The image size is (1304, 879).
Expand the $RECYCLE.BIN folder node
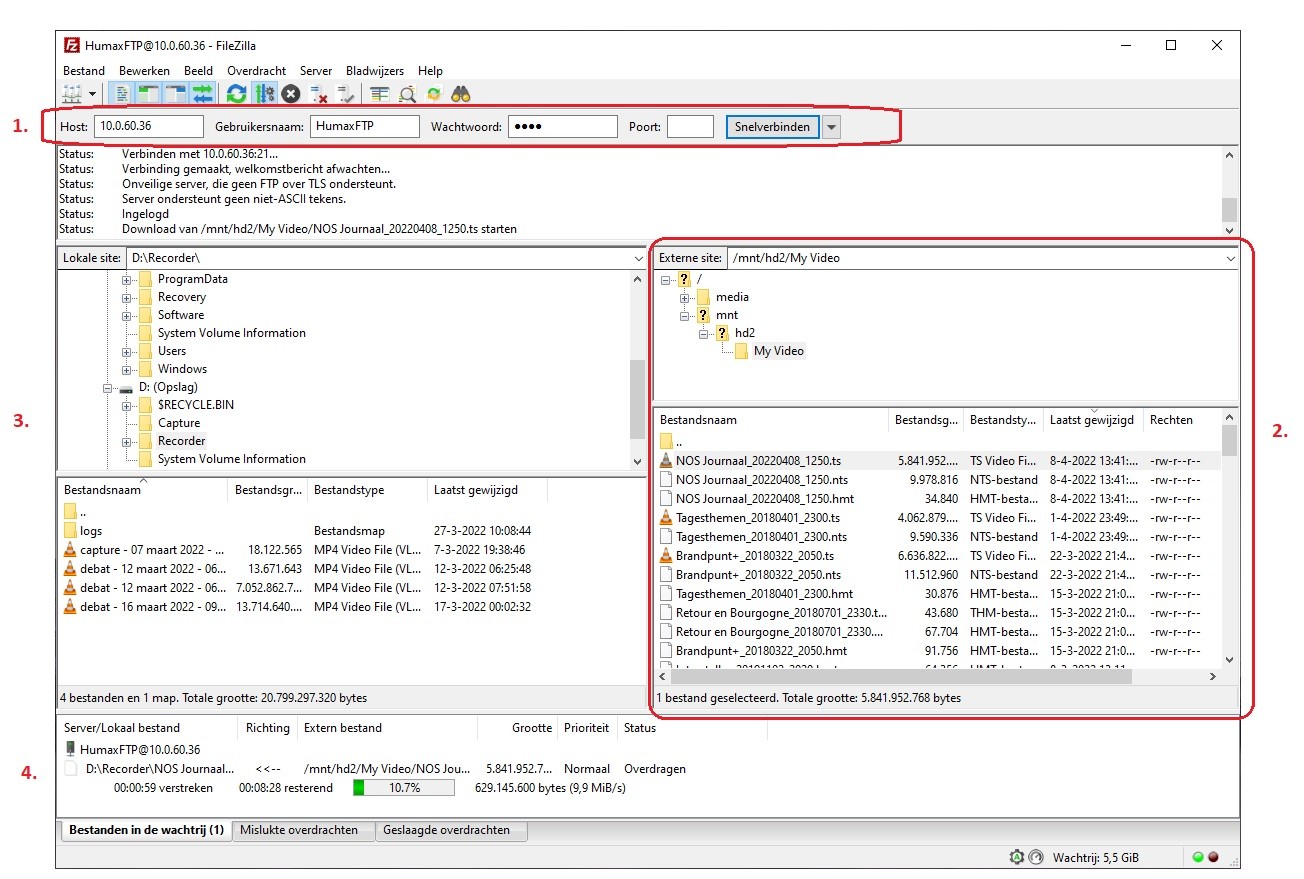[x=127, y=405]
